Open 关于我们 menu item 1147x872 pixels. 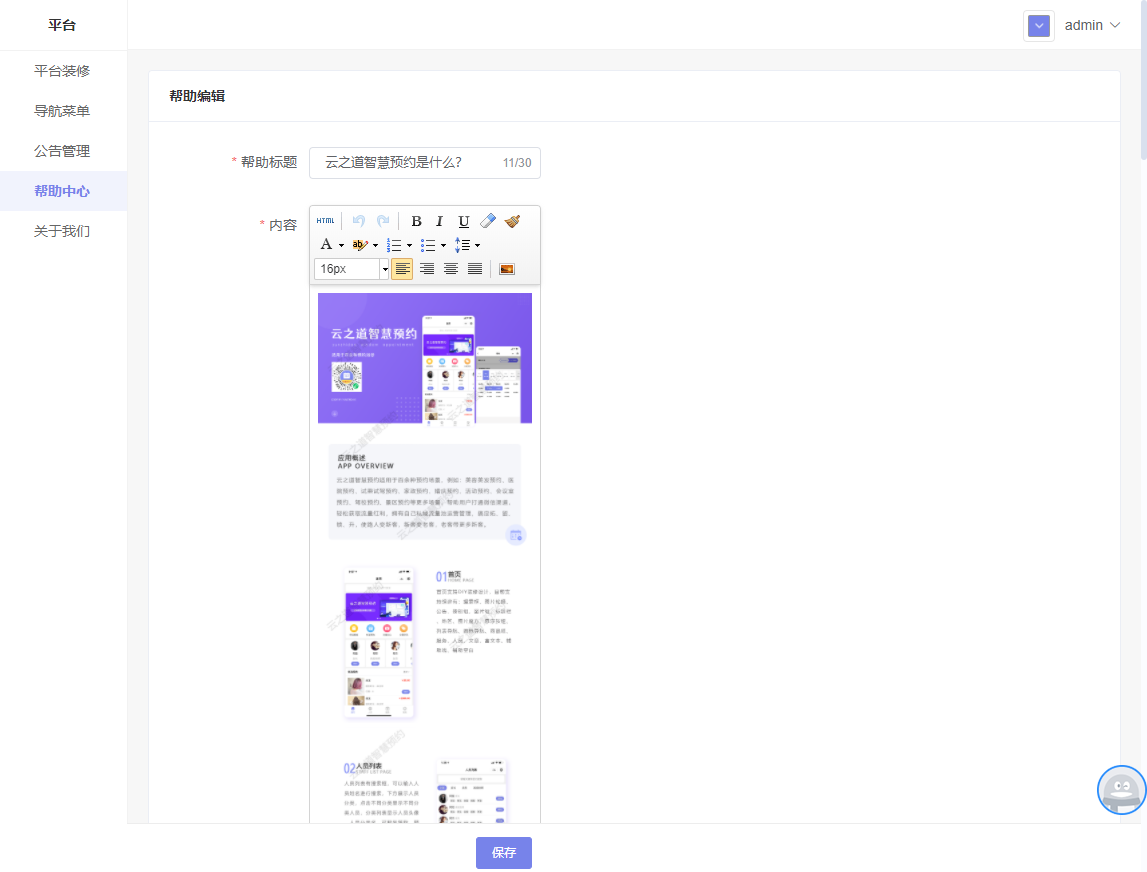[62, 231]
